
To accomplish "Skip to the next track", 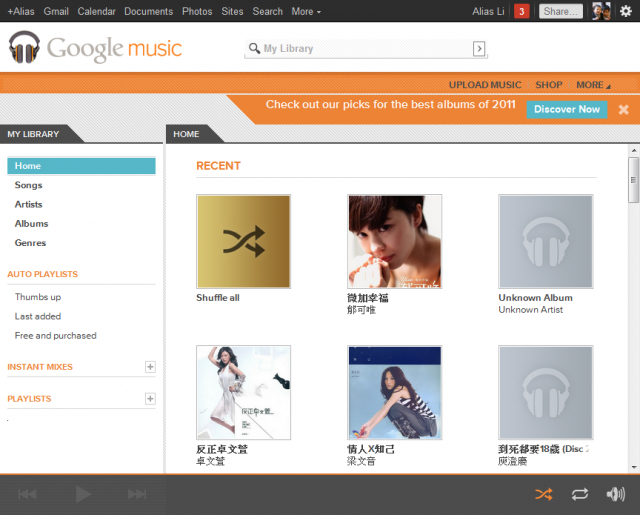I will tap(137, 494).
